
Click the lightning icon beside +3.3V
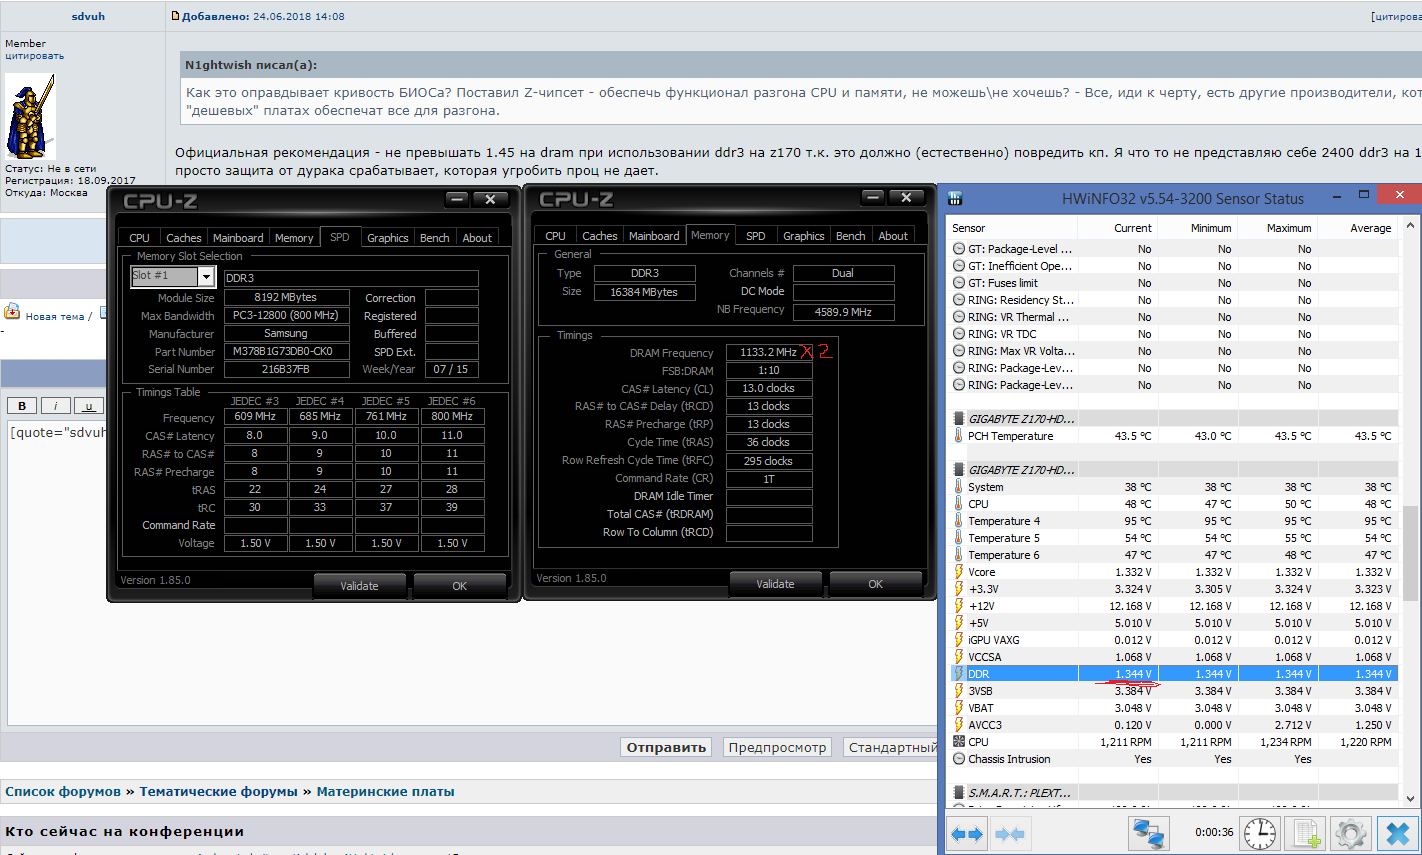[959, 589]
